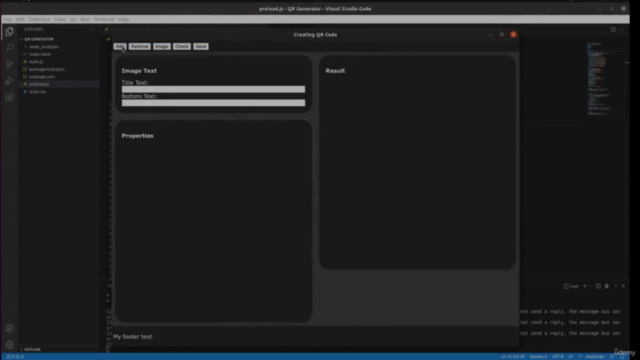
Task: Open the Edit menu
Action: click(20, 19)
